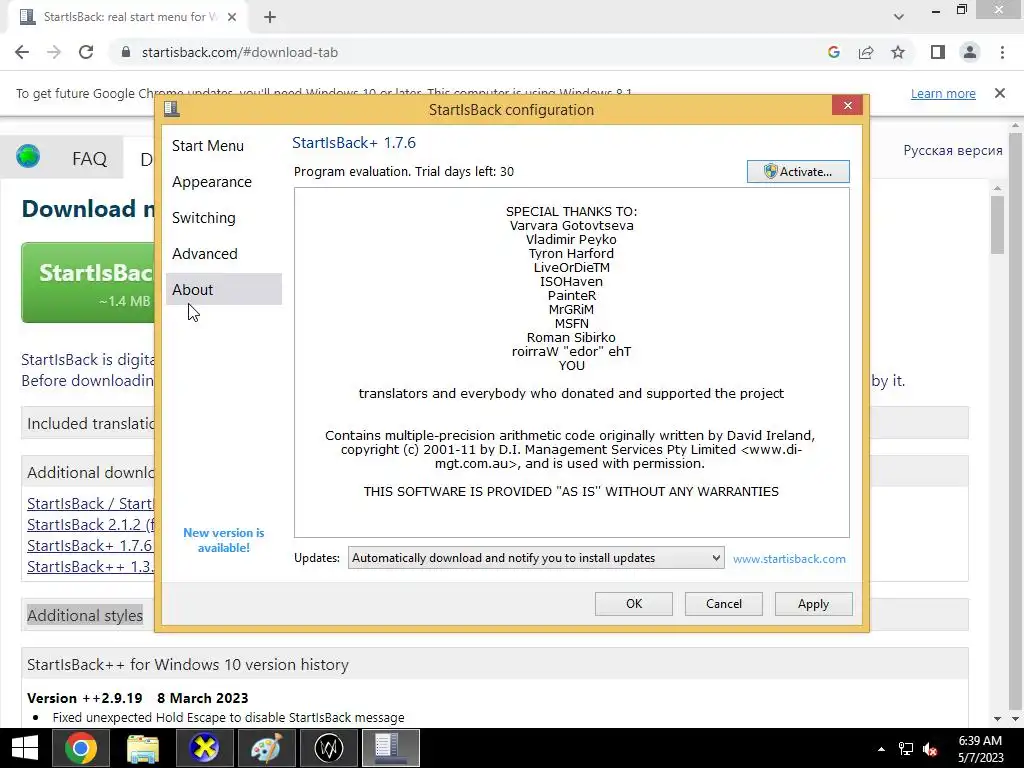The image size is (1024, 768).
Task: Click the muted volume tray icon
Action: (930, 748)
